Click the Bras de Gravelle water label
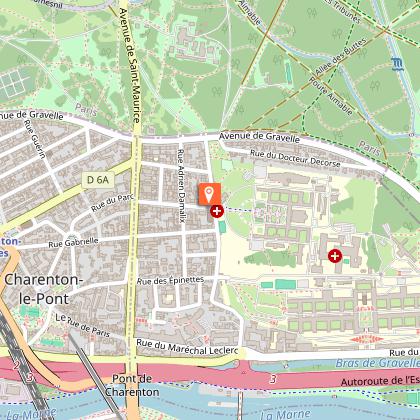Viewport: 420px width, 420px height. (x=377, y=363)
